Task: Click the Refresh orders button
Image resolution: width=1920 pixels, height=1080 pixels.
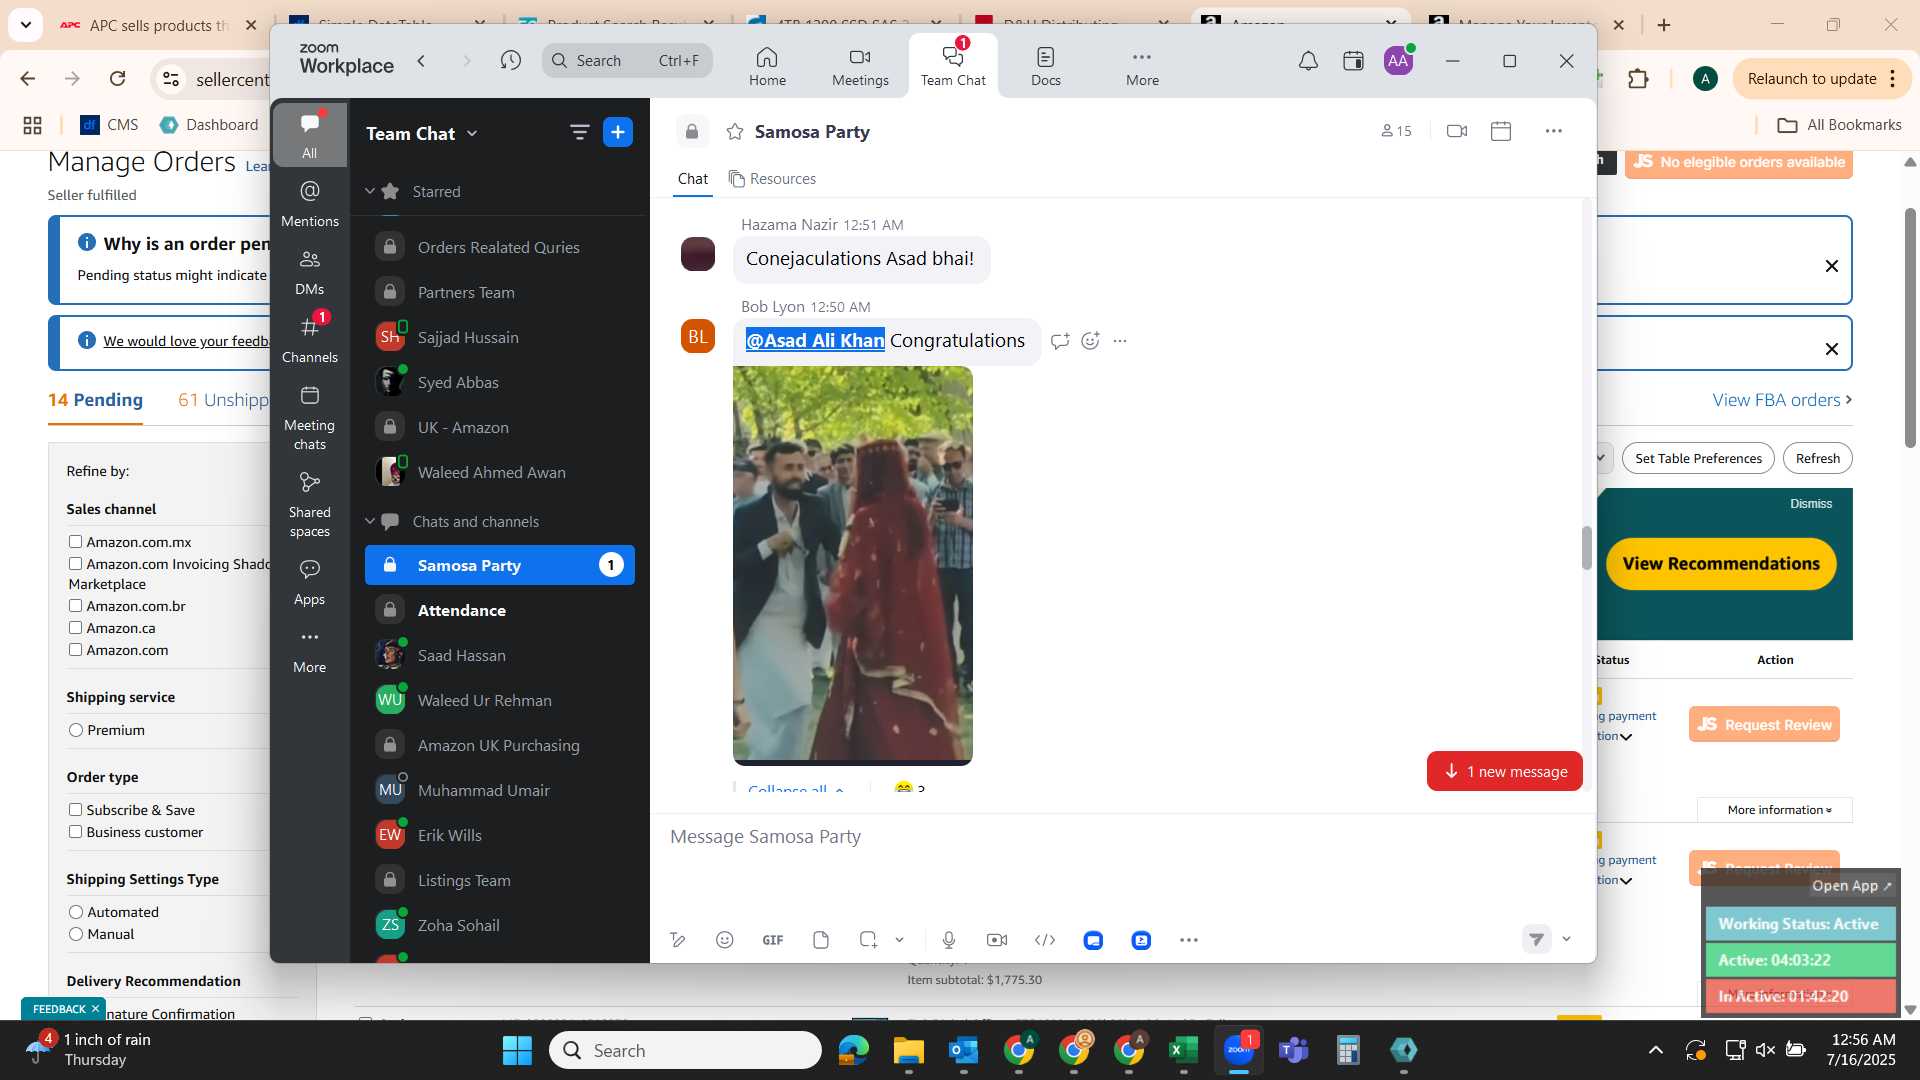Action: 1817,458
